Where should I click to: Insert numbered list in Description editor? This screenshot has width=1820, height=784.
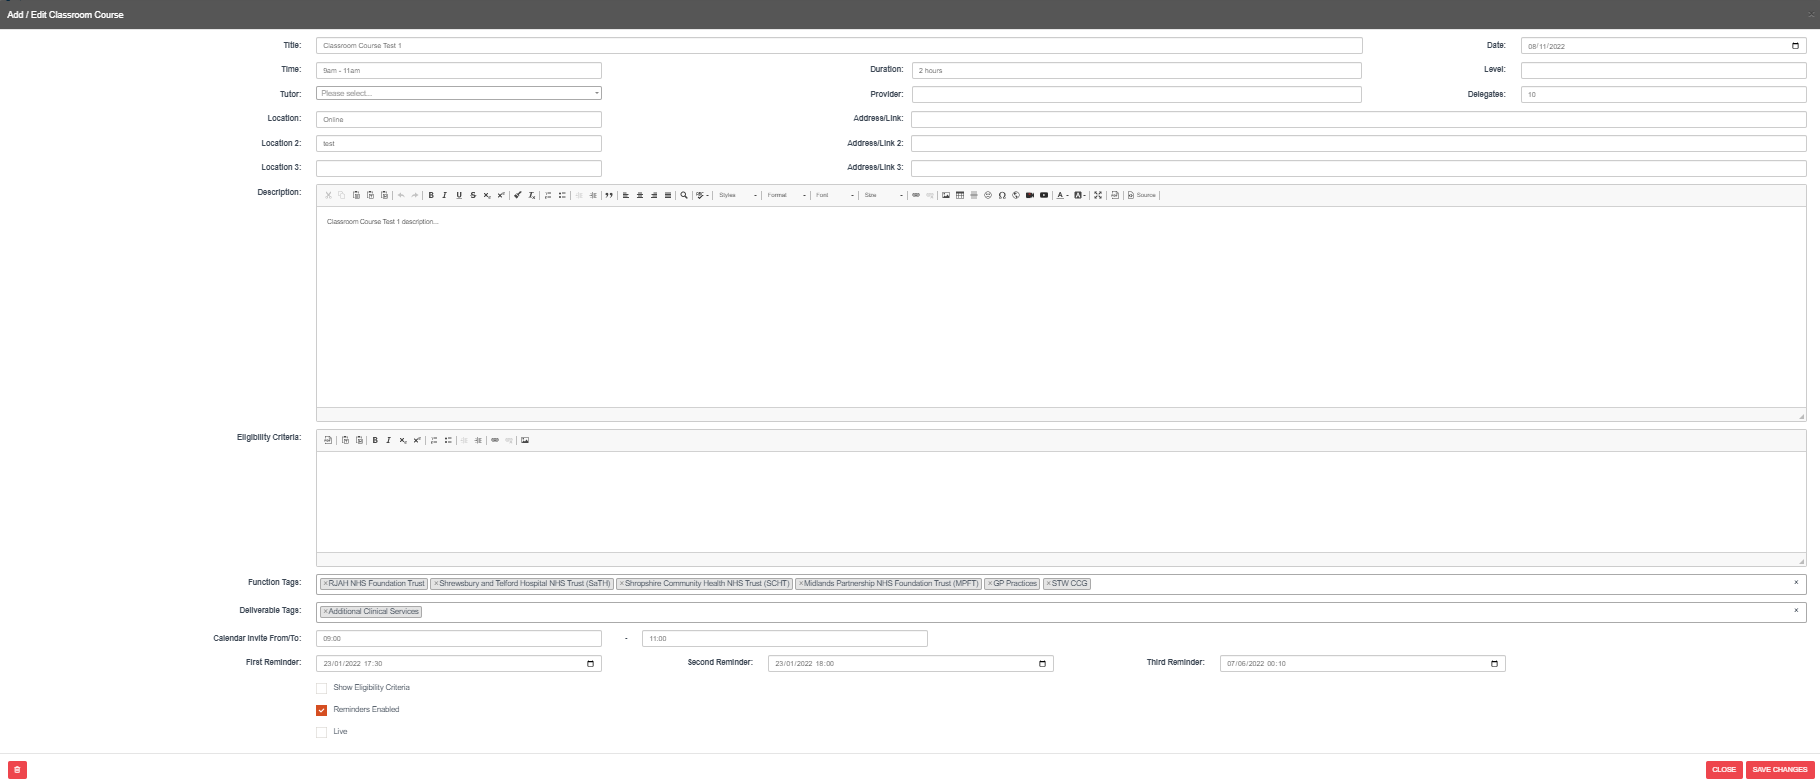548,196
